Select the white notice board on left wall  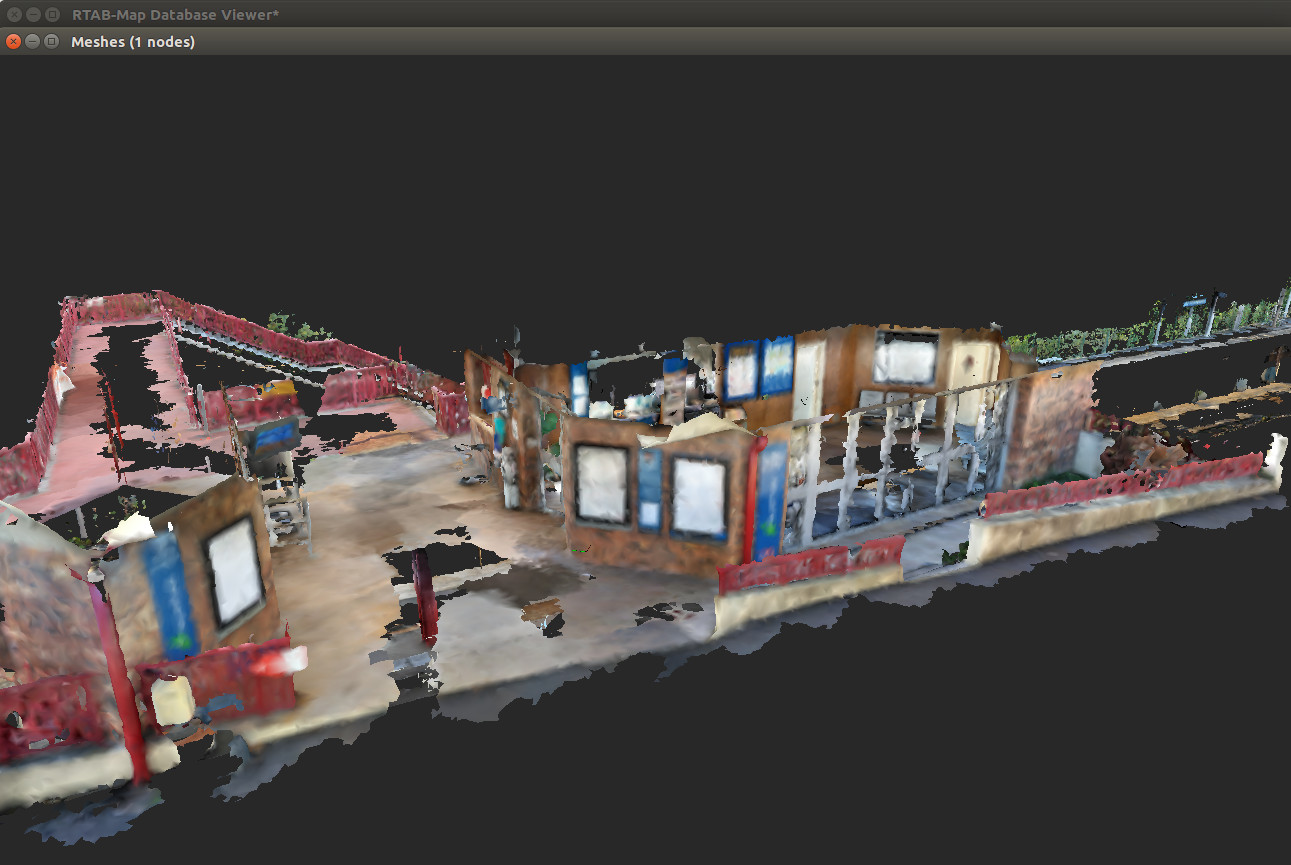click(x=236, y=572)
